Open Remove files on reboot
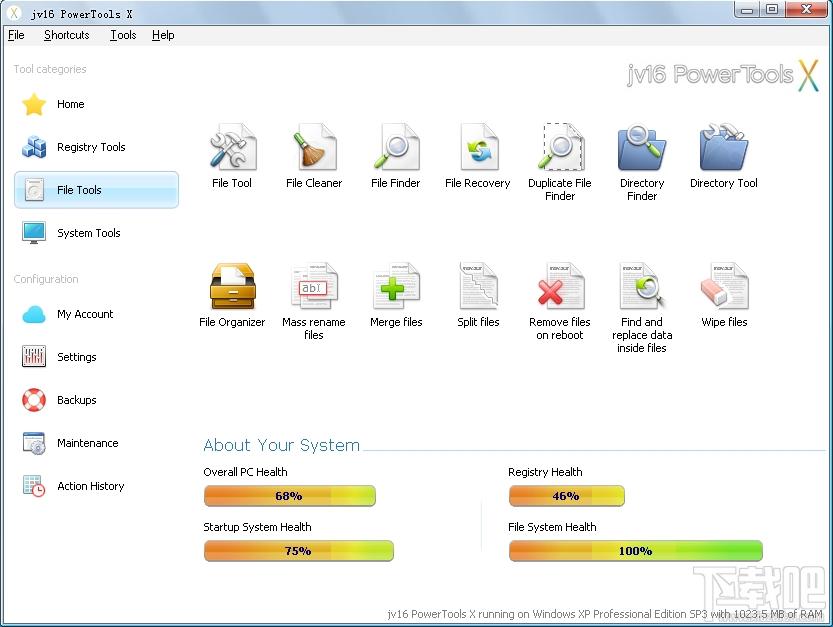The height and width of the screenshot is (627, 833). (560, 286)
